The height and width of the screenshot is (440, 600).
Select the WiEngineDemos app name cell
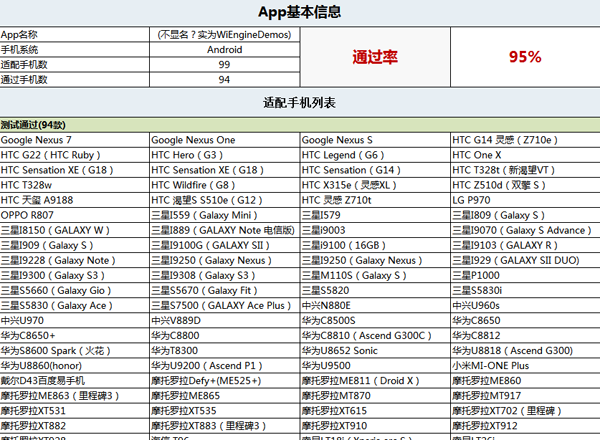pos(224,34)
